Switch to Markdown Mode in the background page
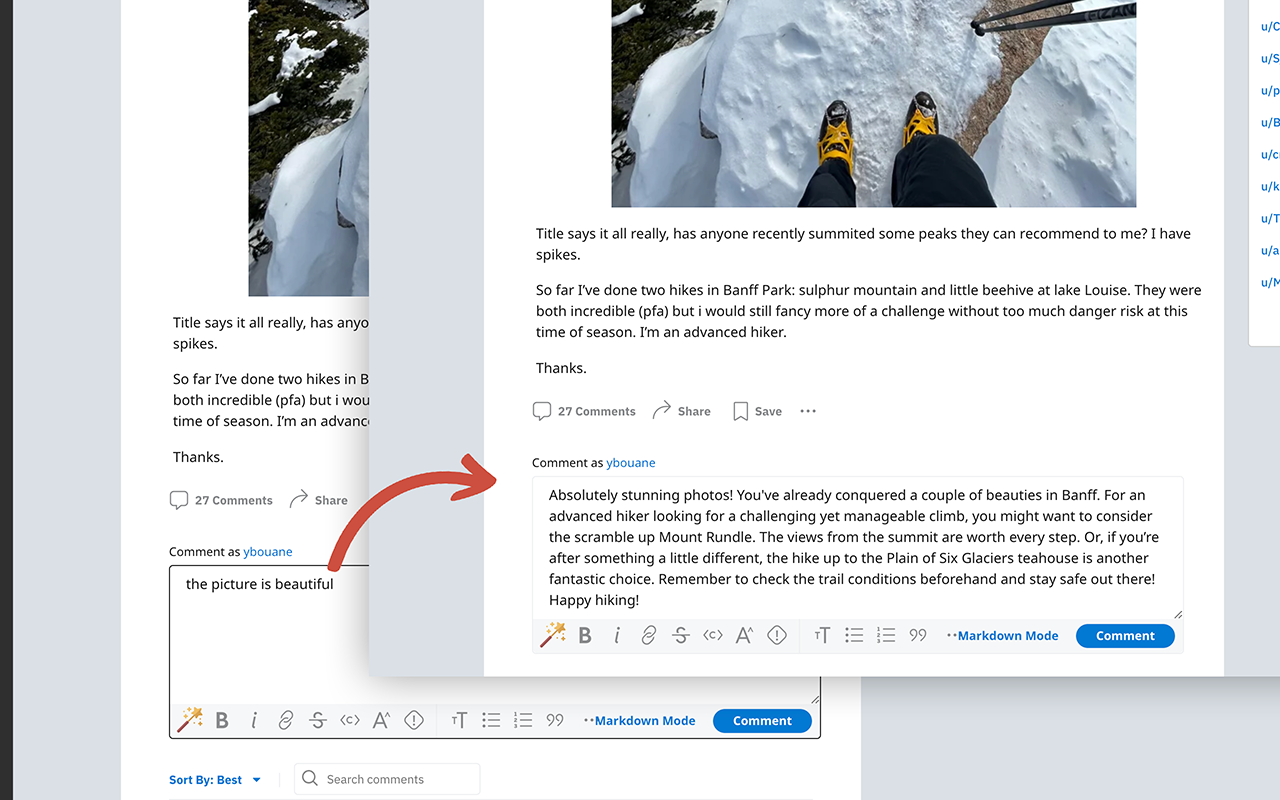 (x=639, y=721)
